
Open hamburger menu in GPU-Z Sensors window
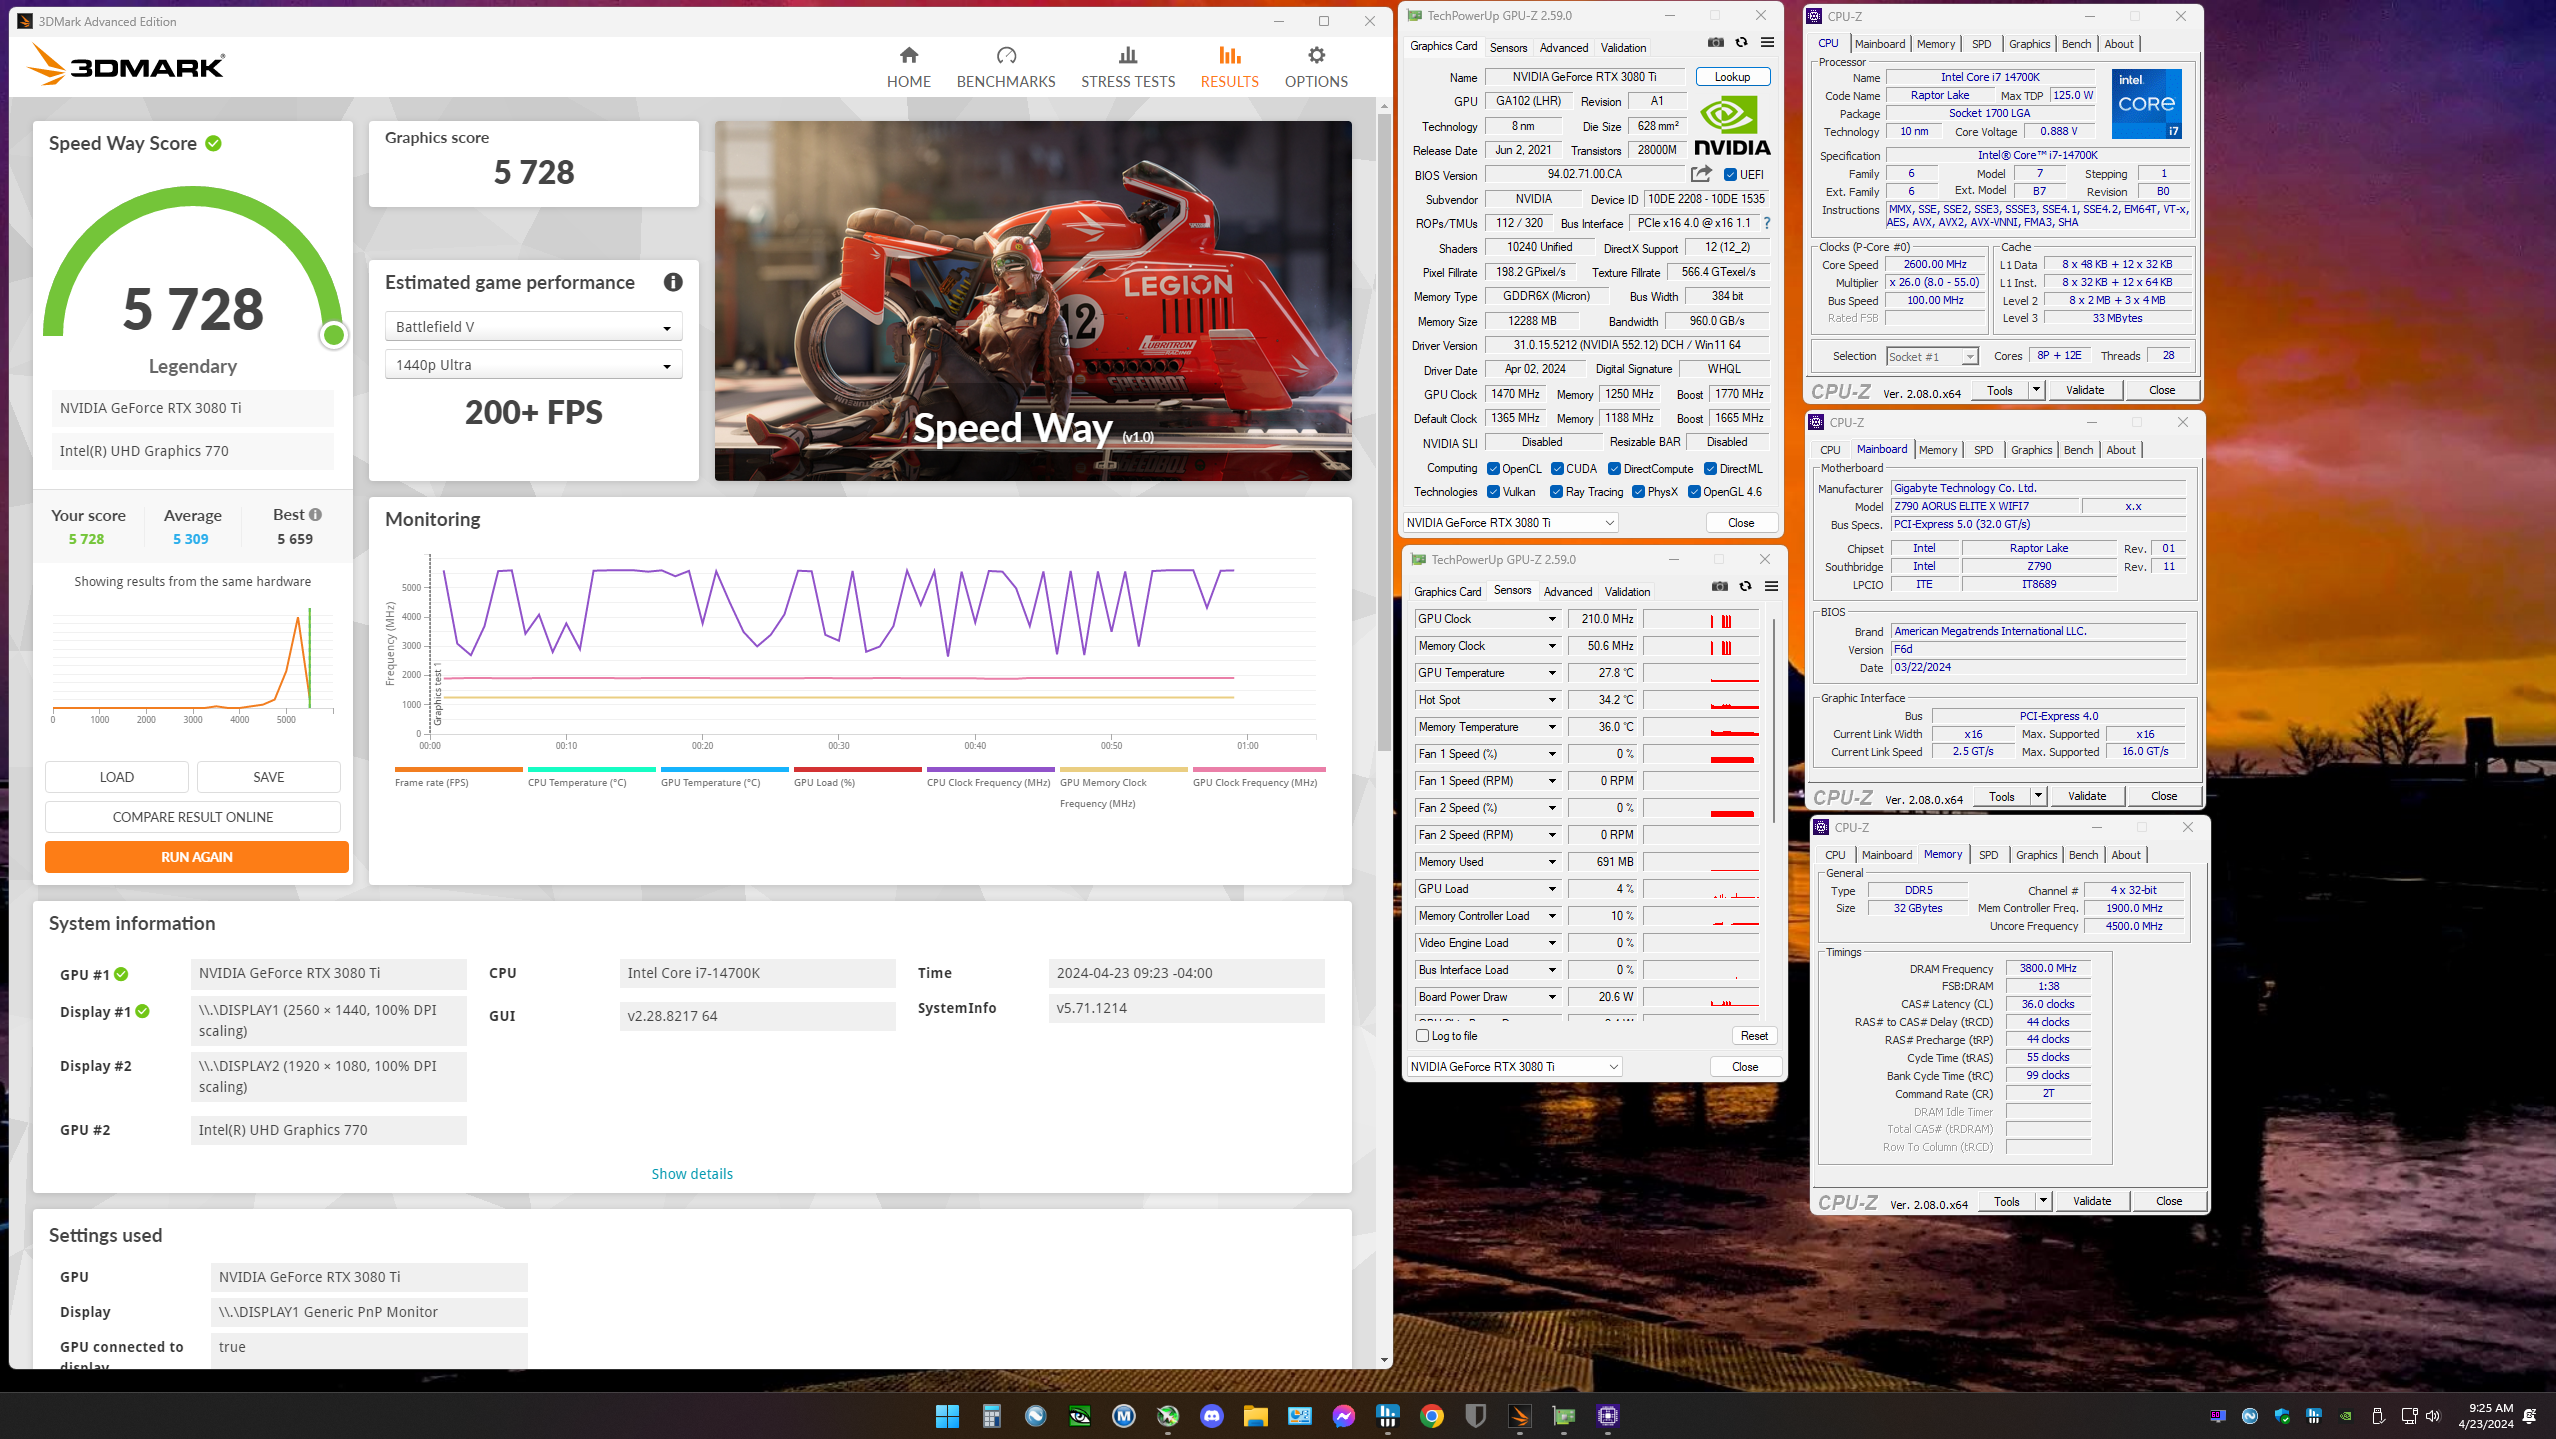[x=1771, y=587]
